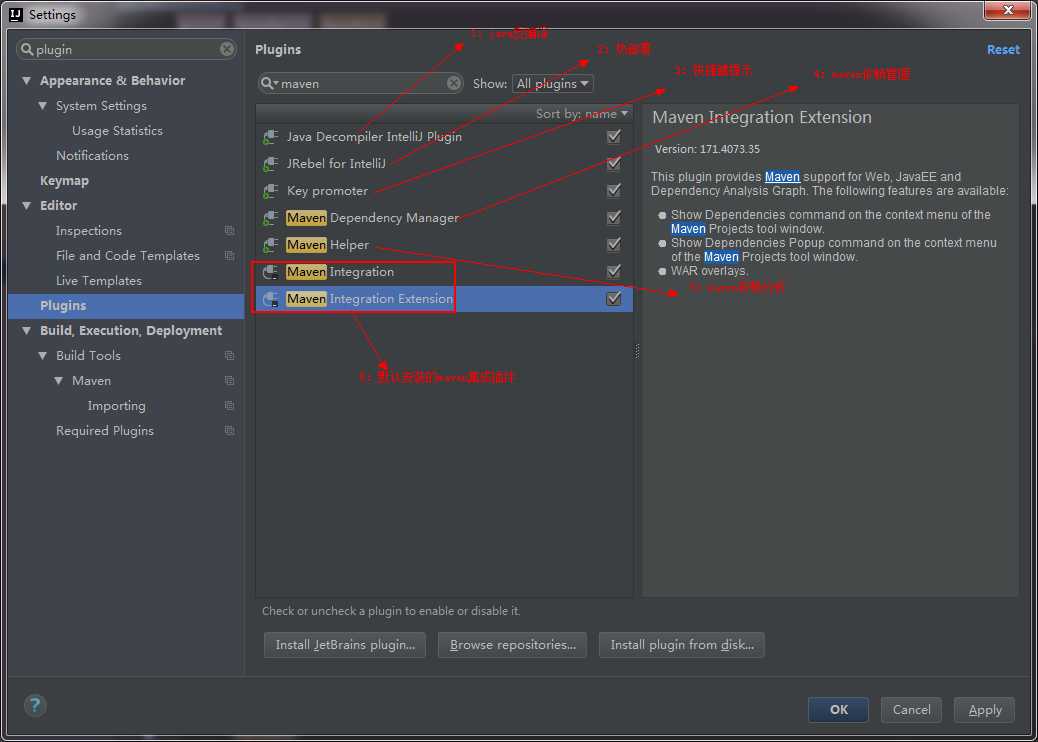This screenshot has width=1038, height=742.
Task: Click project-level icon beside Importing
Action: [230, 405]
